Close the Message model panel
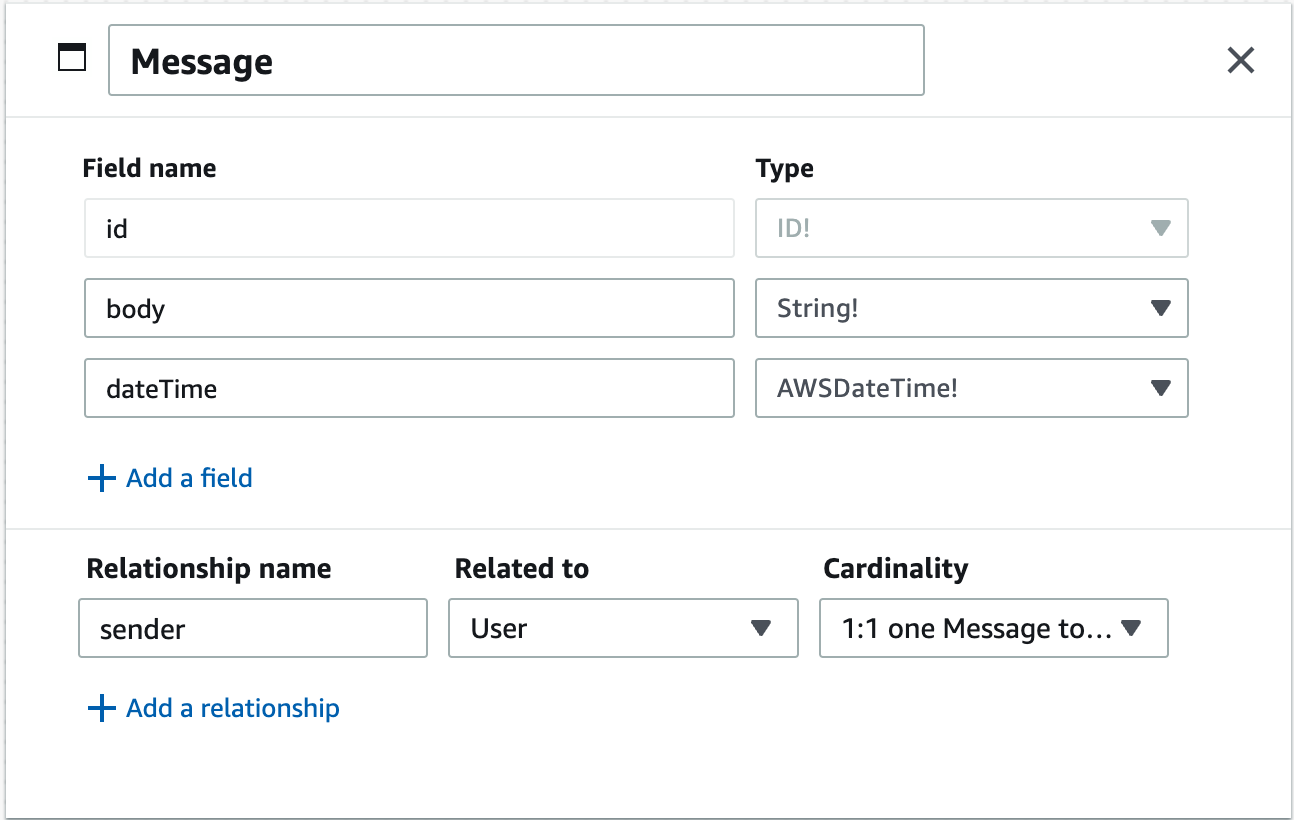Image resolution: width=1294 pixels, height=820 pixels. (1241, 61)
